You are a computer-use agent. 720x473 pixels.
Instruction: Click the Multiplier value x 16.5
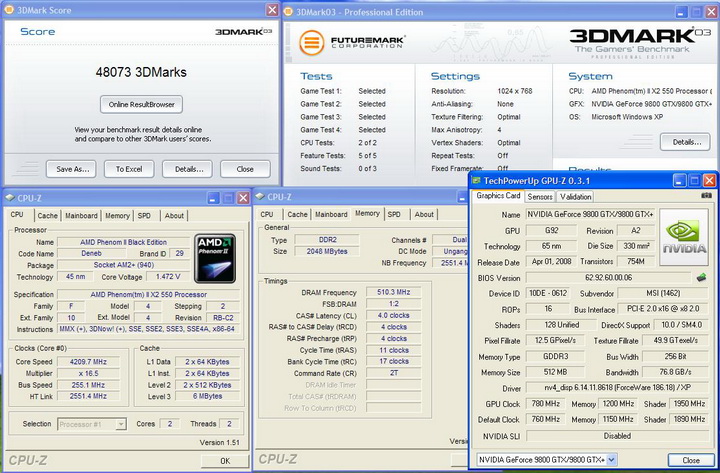(x=88, y=373)
